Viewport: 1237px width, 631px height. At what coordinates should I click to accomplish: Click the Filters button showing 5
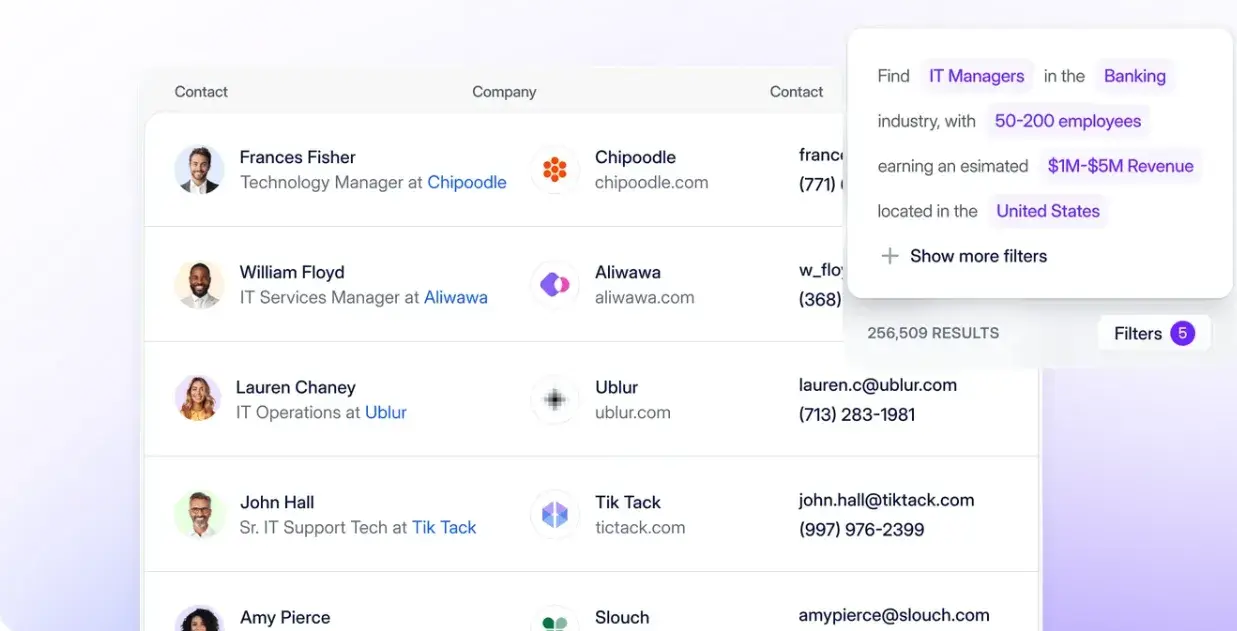pyautogui.click(x=1153, y=333)
